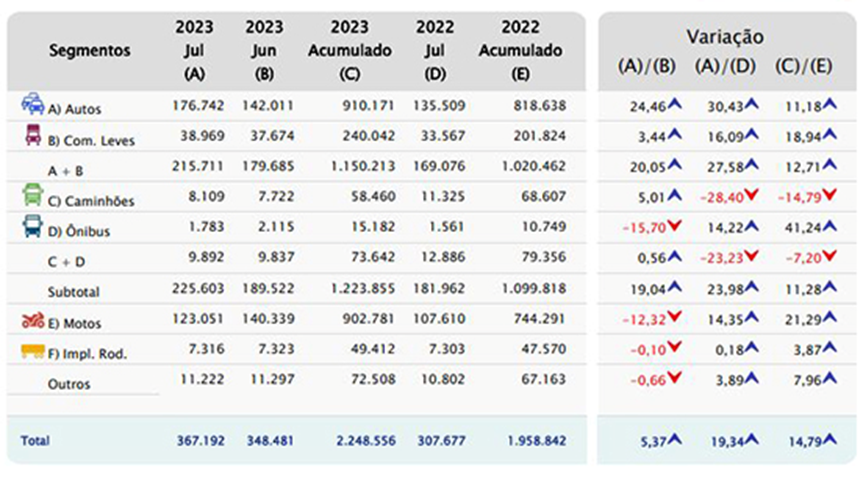
Task: Click the red down arrow beside -15,70
Action: (675, 225)
